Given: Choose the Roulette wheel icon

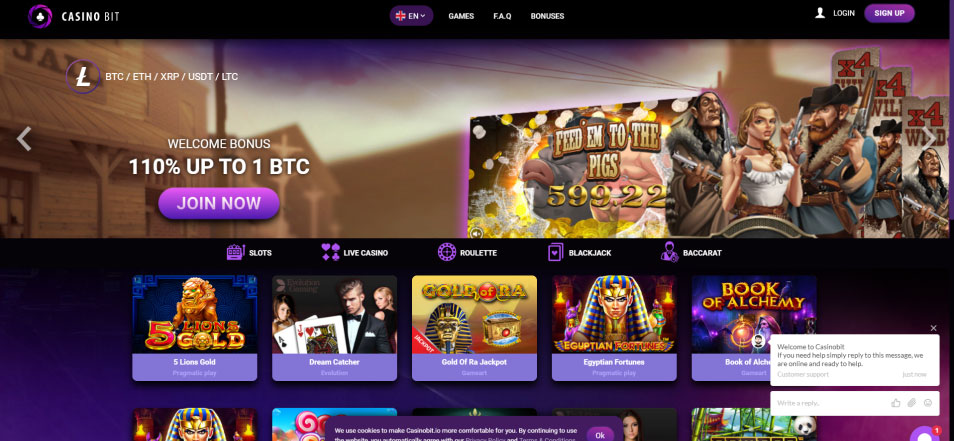Looking at the screenshot, I should coord(447,252).
